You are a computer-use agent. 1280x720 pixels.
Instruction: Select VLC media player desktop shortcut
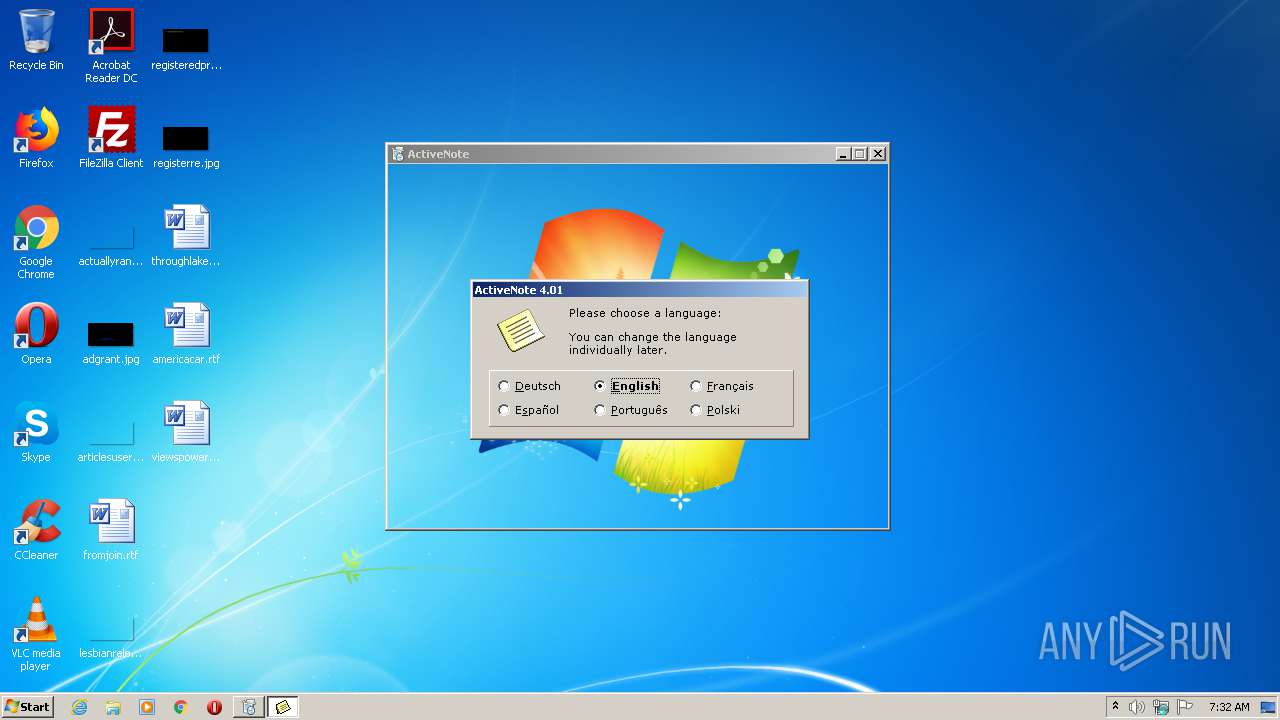[x=36, y=634]
